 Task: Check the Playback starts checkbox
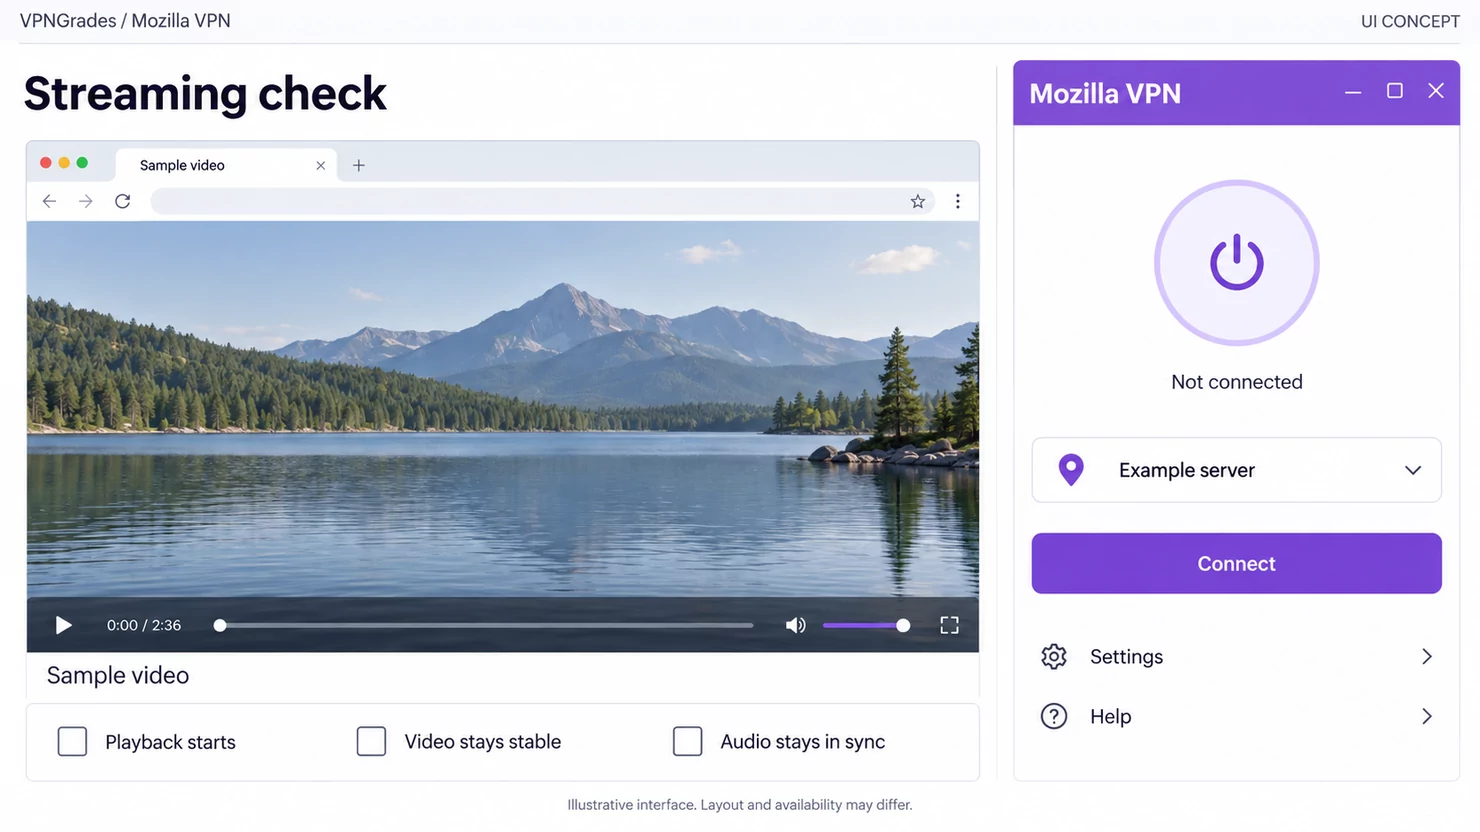point(72,742)
